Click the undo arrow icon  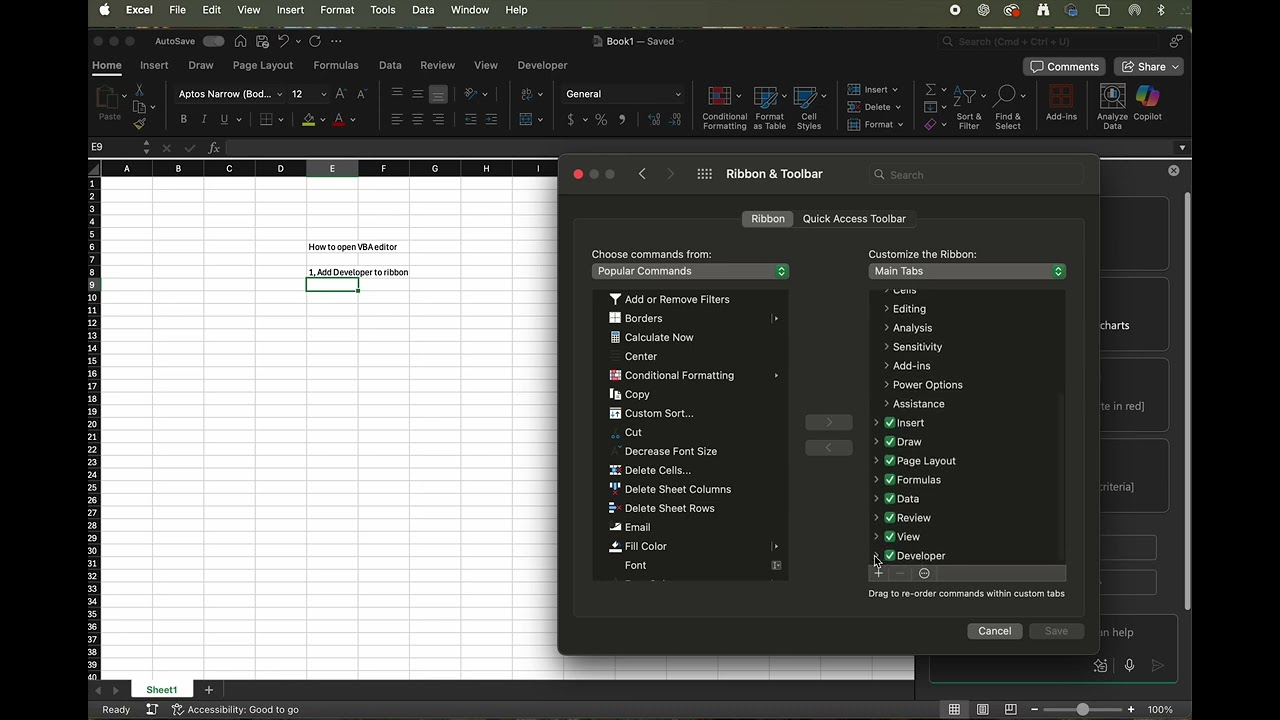[283, 41]
